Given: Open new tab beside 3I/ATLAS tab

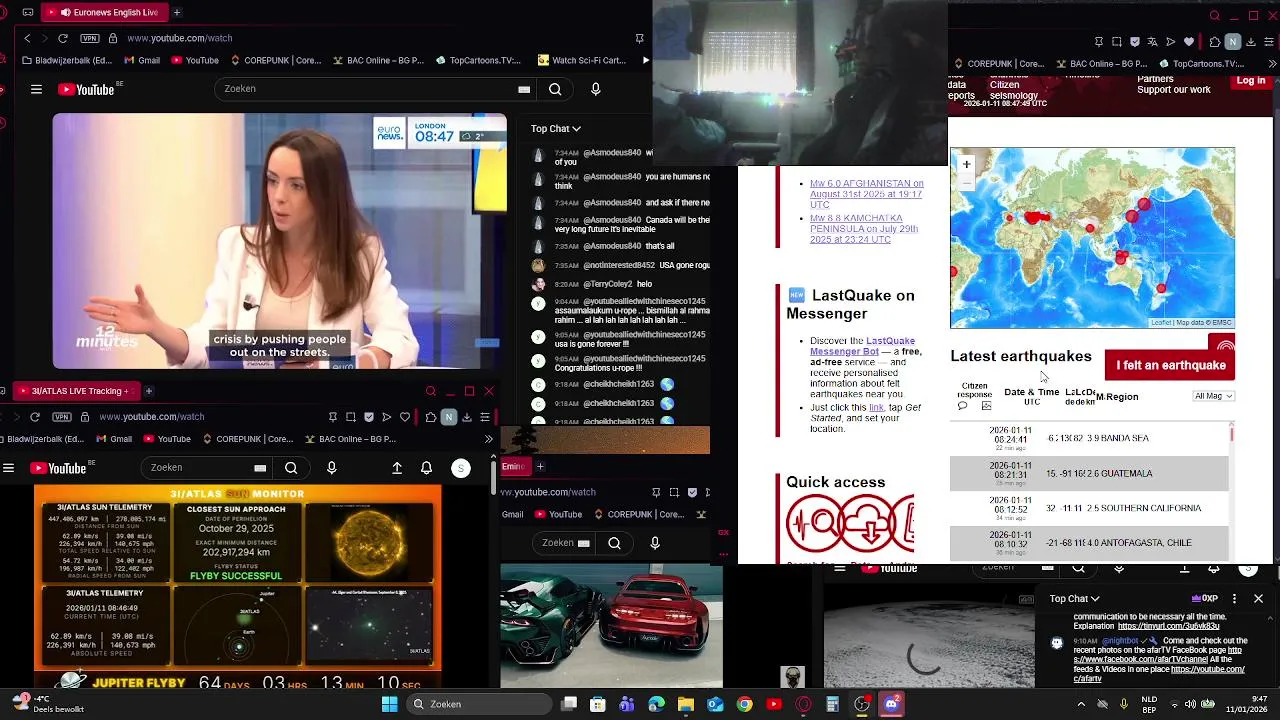Looking at the screenshot, I should 148,391.
